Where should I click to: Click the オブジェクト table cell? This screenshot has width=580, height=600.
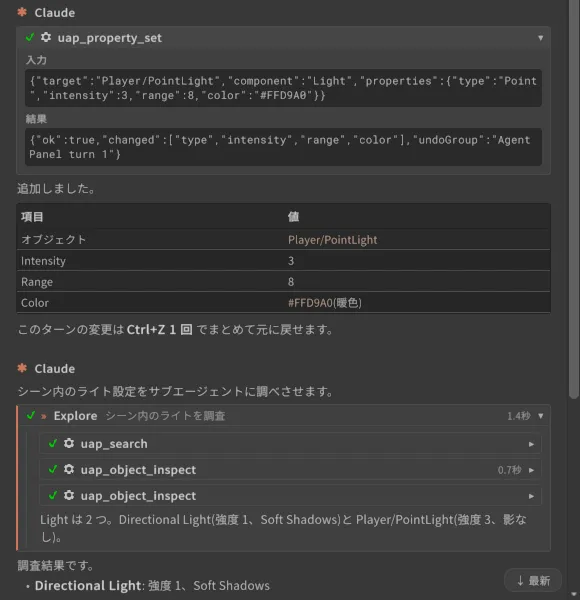click(54, 240)
